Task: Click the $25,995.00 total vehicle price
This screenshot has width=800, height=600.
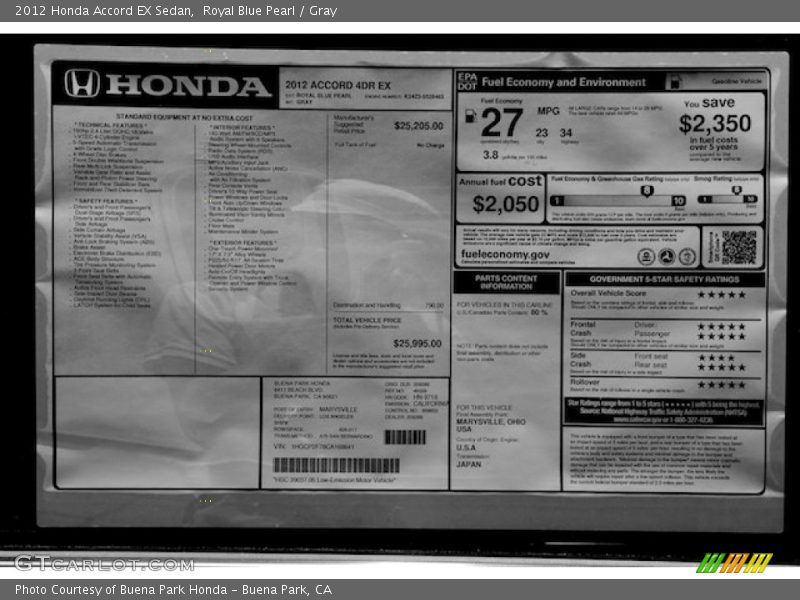Action: (x=417, y=343)
